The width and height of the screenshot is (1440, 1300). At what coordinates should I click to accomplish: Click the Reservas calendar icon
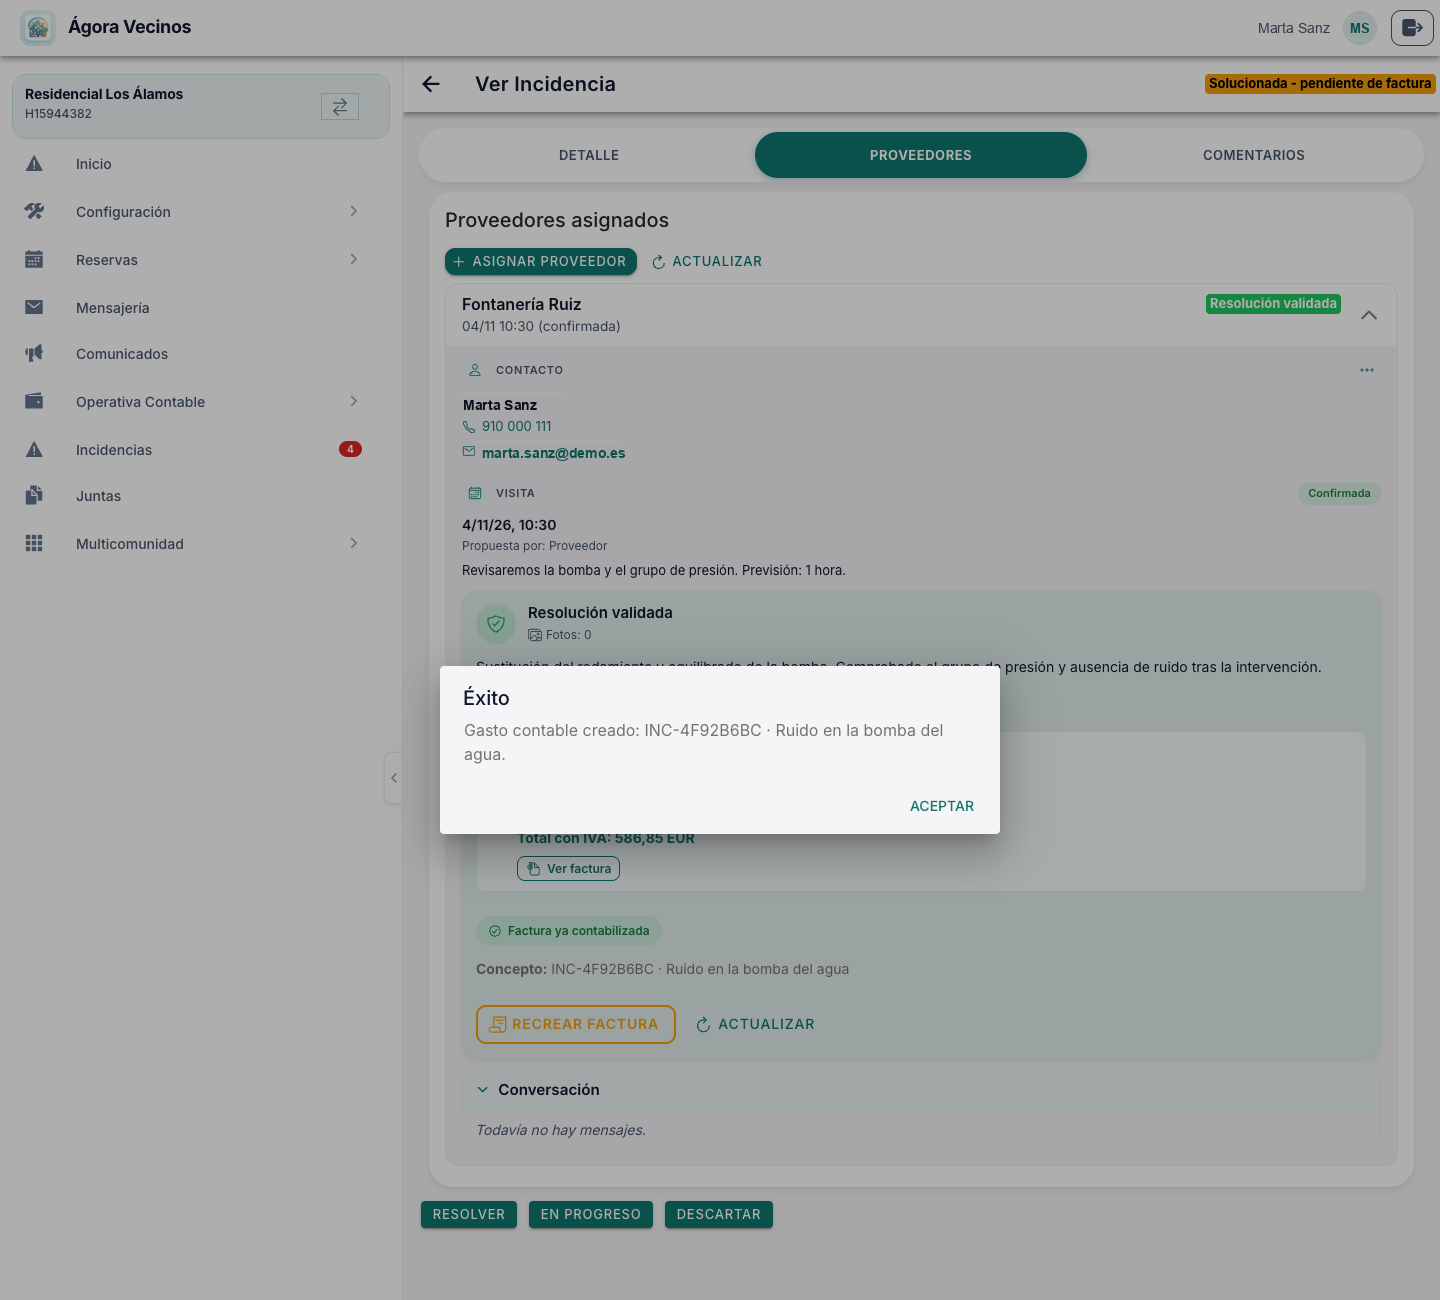point(34,260)
